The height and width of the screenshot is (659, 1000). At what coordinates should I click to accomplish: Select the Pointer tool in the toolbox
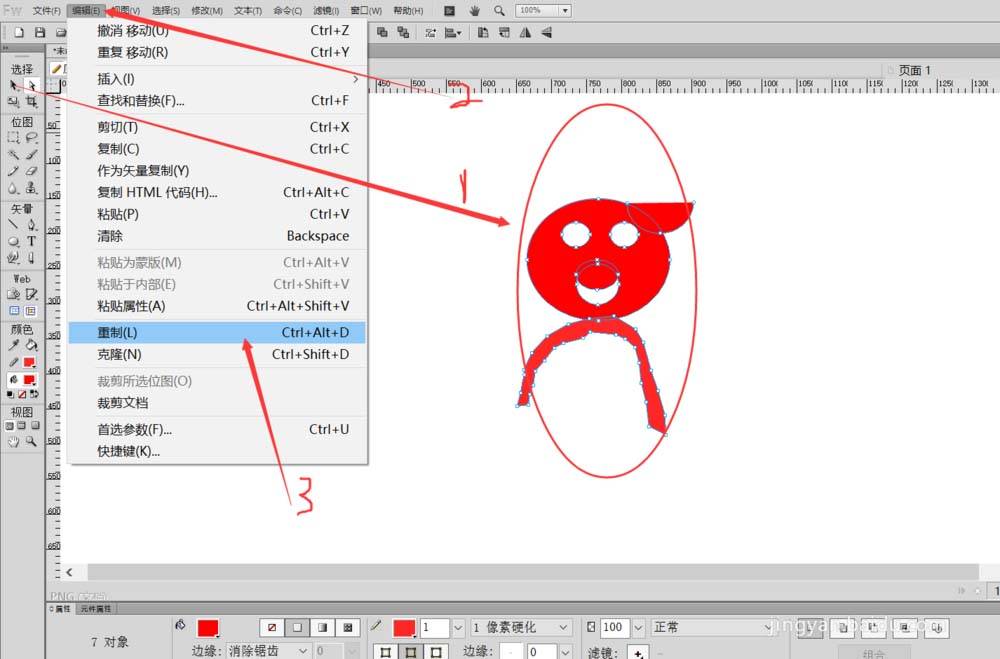[14, 86]
